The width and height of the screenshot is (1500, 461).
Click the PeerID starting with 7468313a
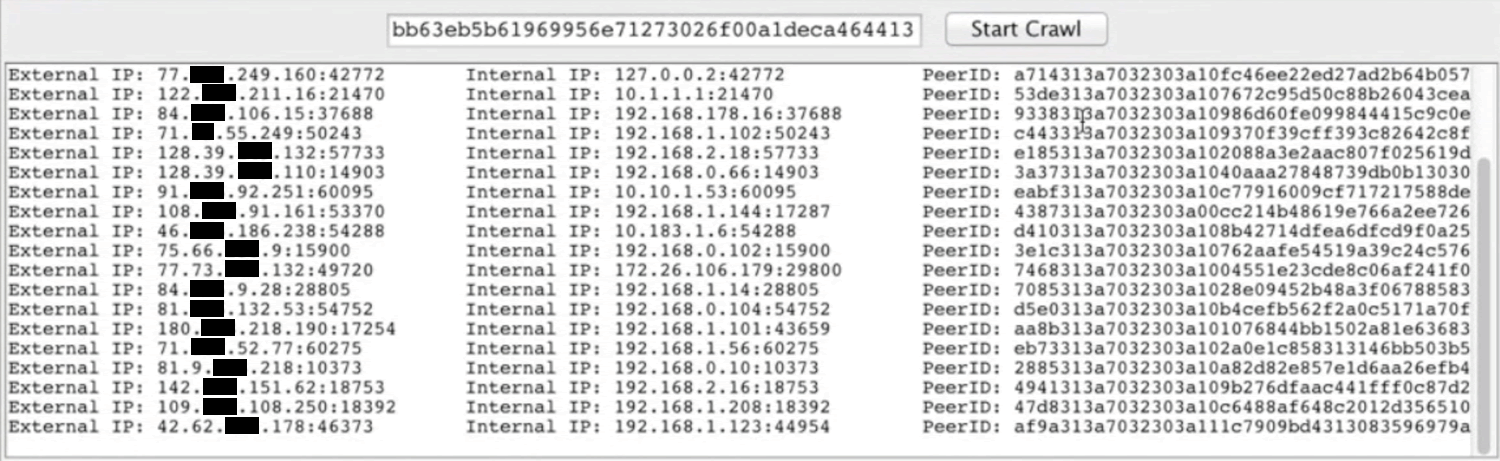click(x=1196, y=270)
